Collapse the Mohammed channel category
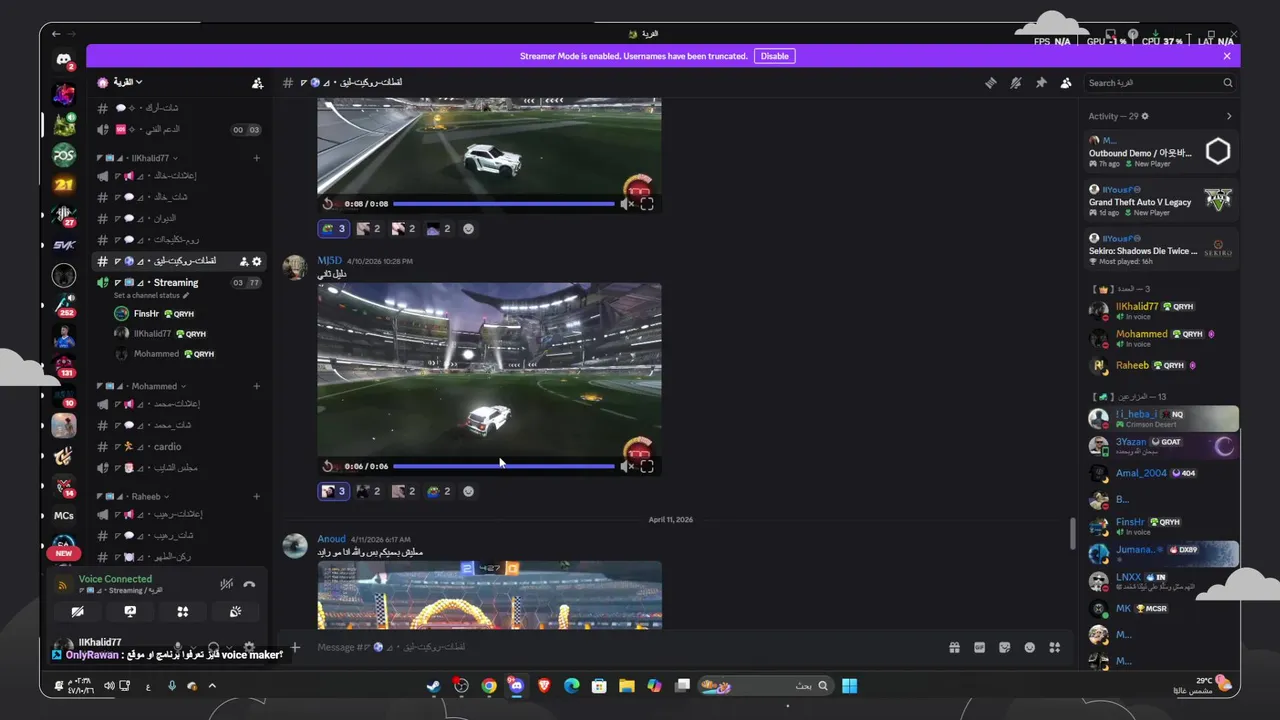Viewport: 1280px width, 720px height. point(141,386)
